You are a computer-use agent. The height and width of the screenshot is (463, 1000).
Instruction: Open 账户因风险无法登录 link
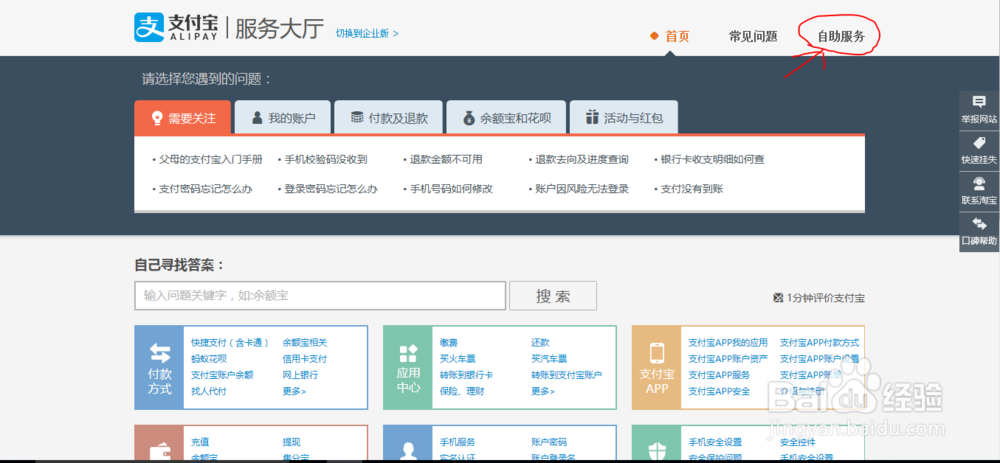[582, 189]
